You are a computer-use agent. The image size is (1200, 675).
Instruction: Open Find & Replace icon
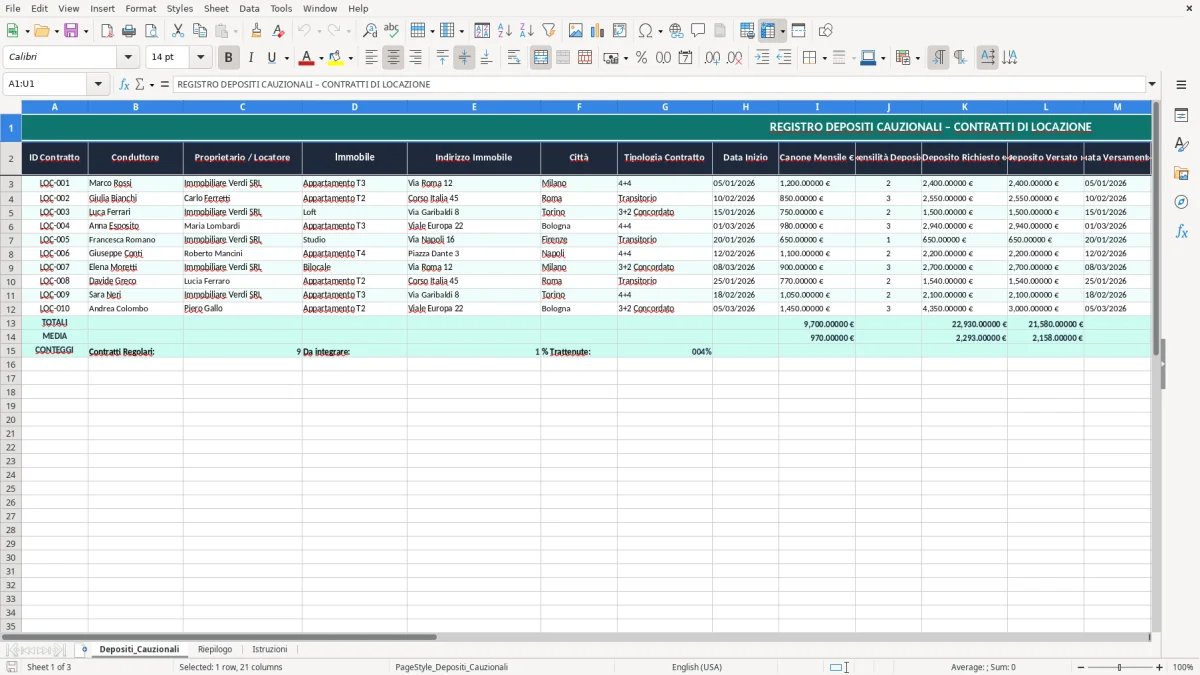point(370,31)
